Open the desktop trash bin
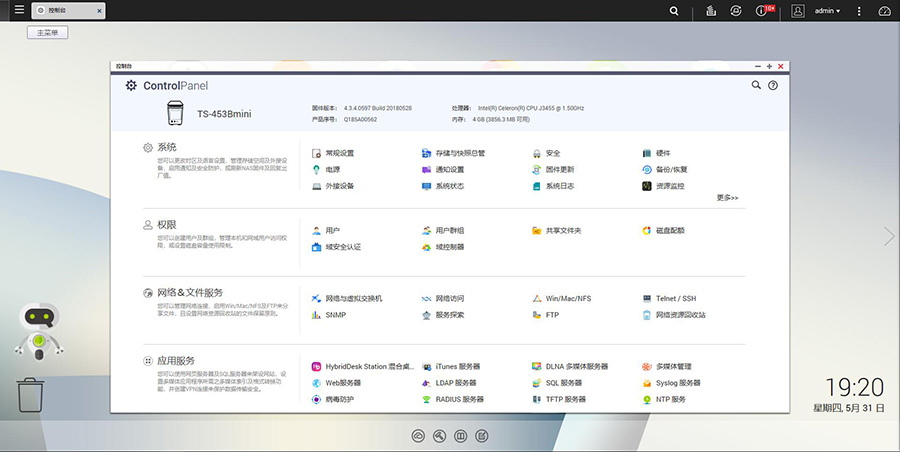The width and height of the screenshot is (900, 452). (31, 394)
